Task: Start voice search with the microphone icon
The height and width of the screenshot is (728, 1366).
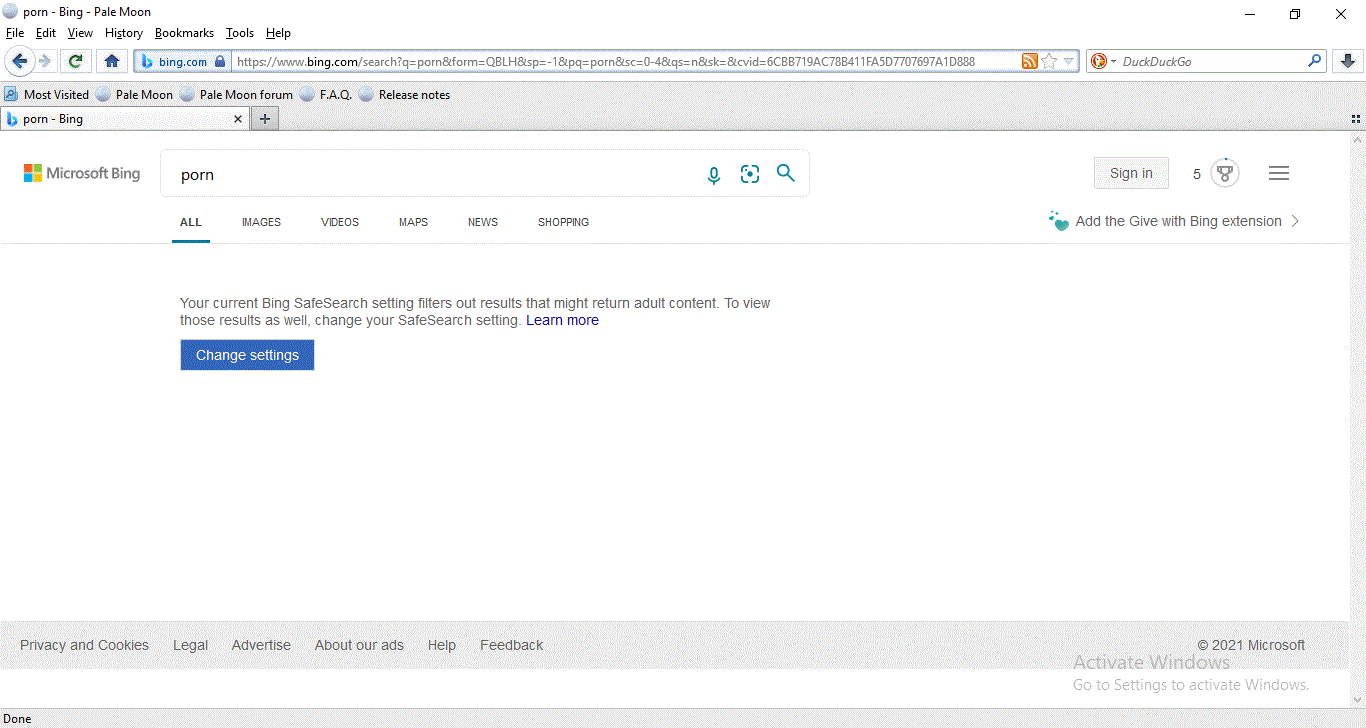Action: pyautogui.click(x=714, y=175)
